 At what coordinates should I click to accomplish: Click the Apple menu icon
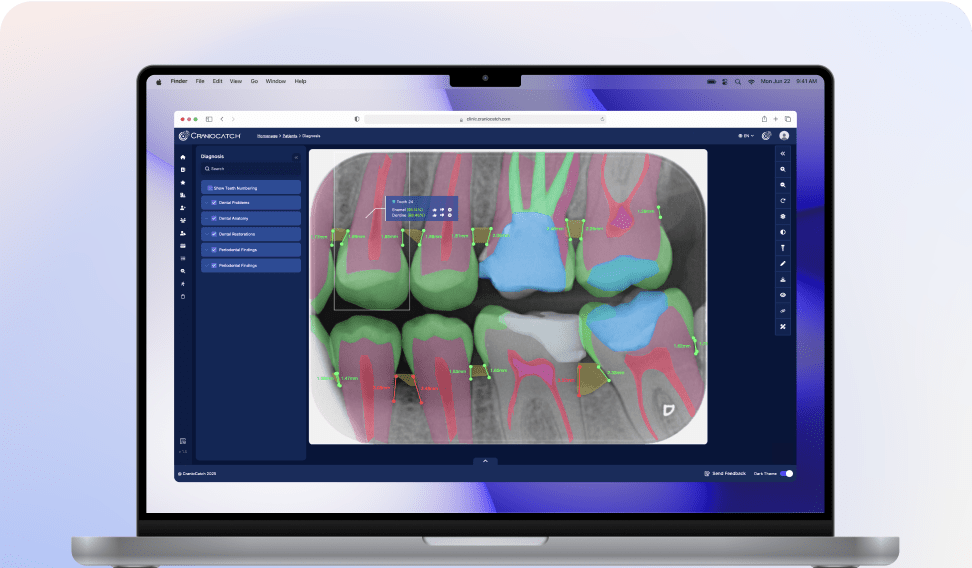(x=159, y=81)
